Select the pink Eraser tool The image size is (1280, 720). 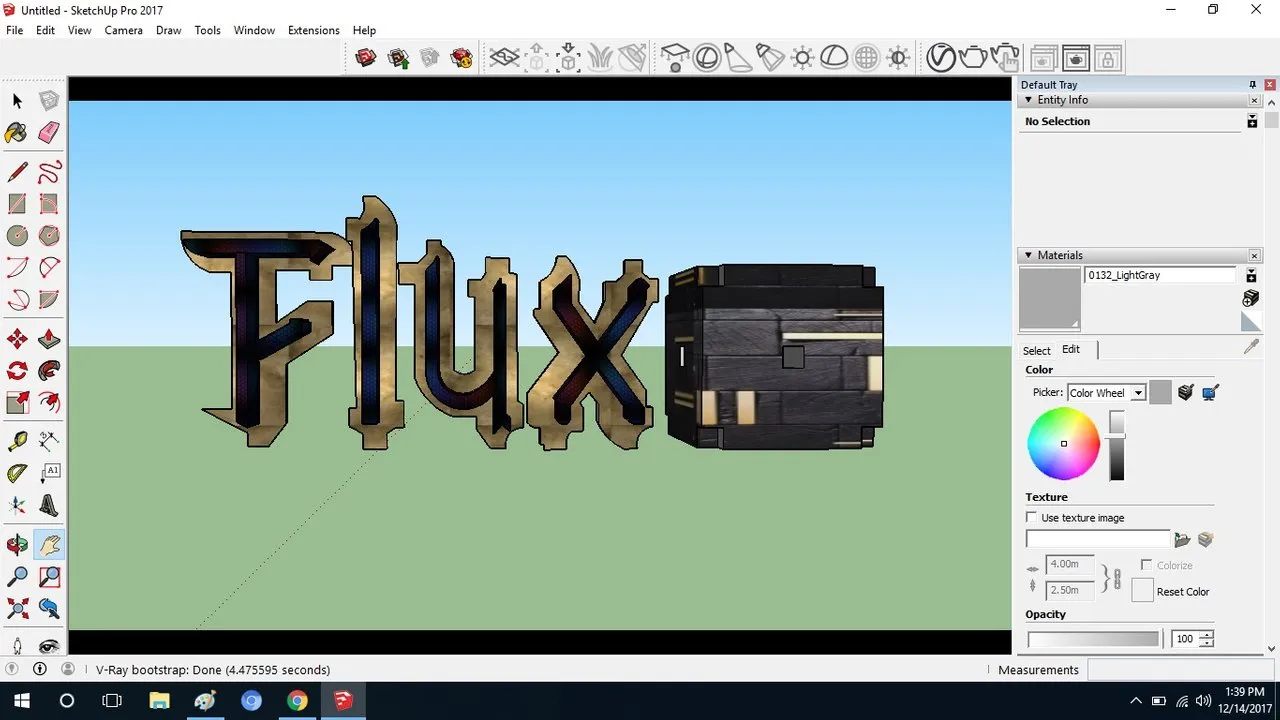[x=49, y=133]
